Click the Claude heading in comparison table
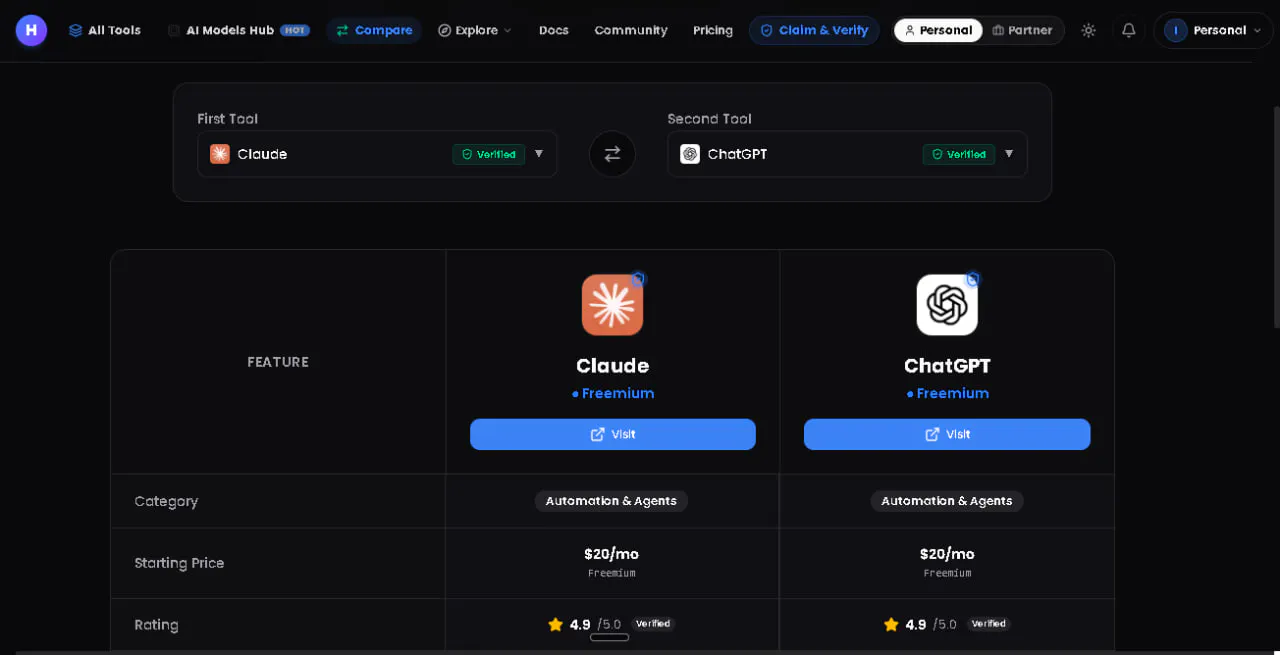Viewport: 1280px width, 655px height. 612,366
